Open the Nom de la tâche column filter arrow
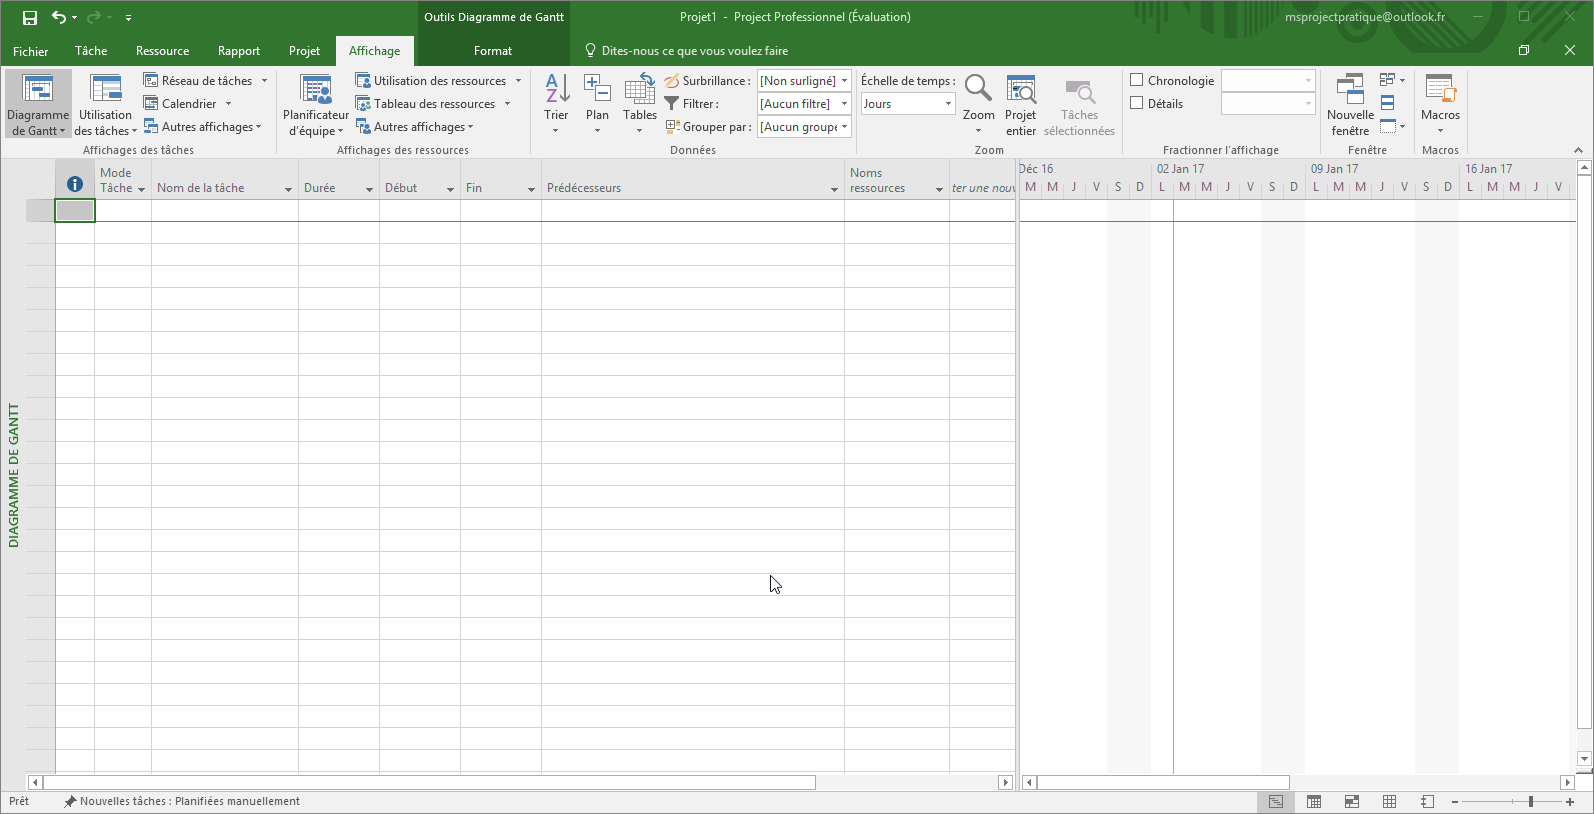 tap(288, 189)
